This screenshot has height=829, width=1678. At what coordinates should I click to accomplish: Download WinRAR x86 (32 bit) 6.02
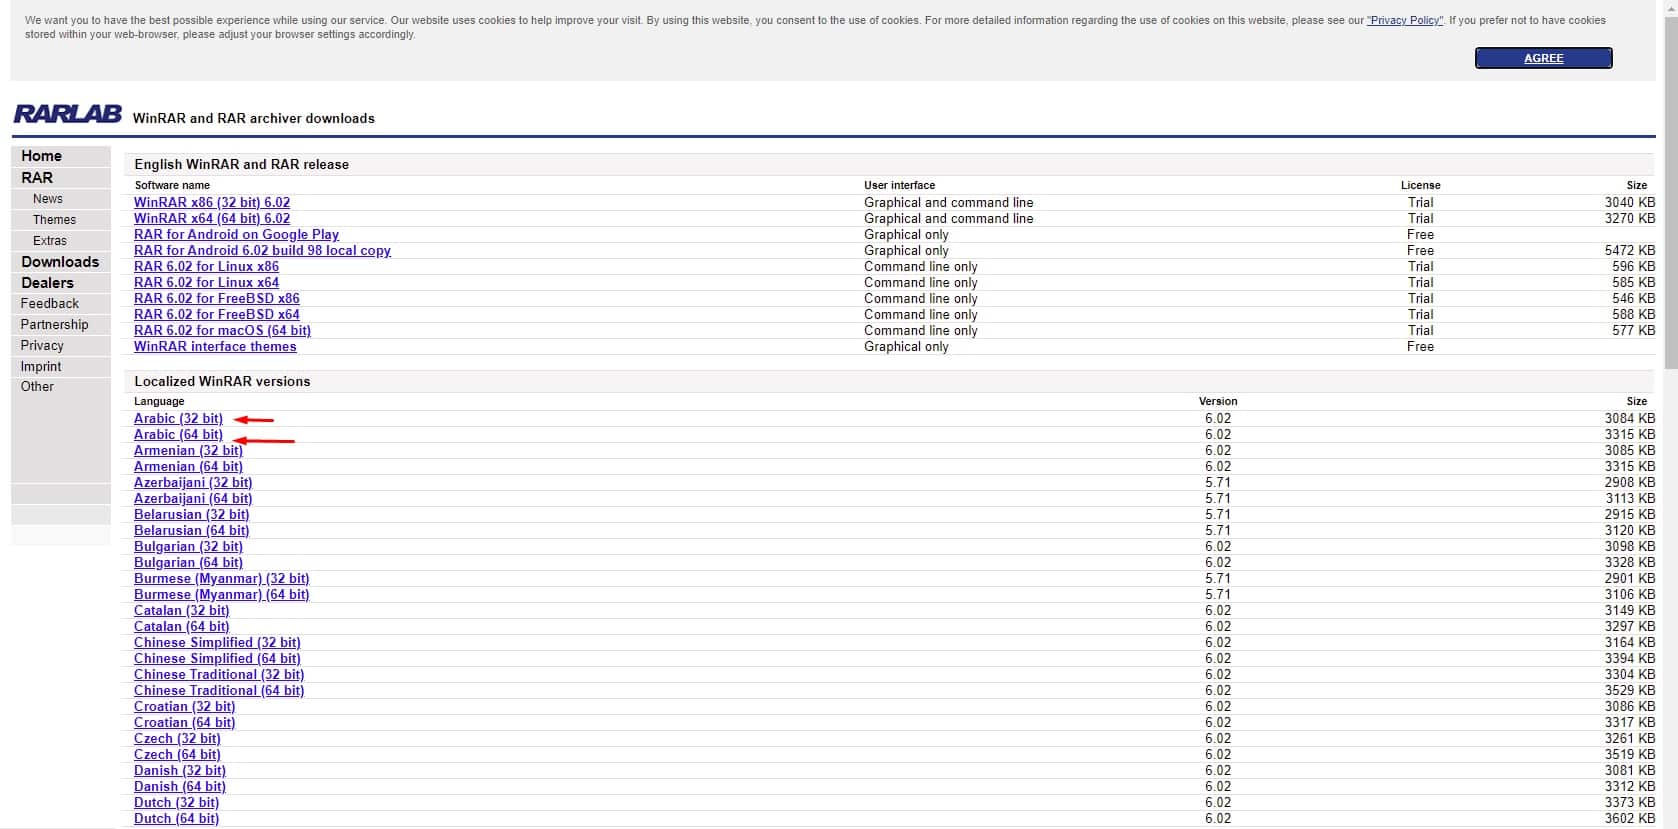point(212,202)
